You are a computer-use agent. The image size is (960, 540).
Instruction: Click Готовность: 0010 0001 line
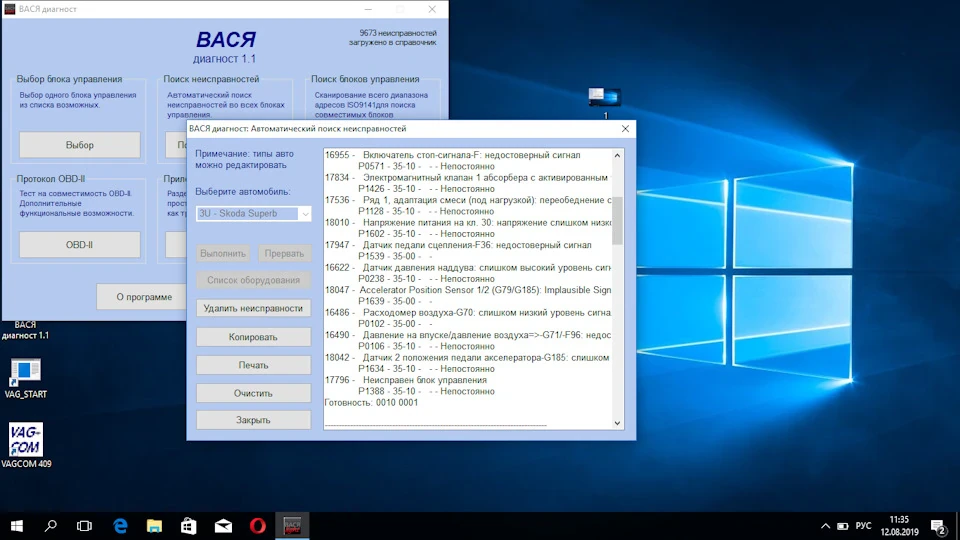coord(371,403)
